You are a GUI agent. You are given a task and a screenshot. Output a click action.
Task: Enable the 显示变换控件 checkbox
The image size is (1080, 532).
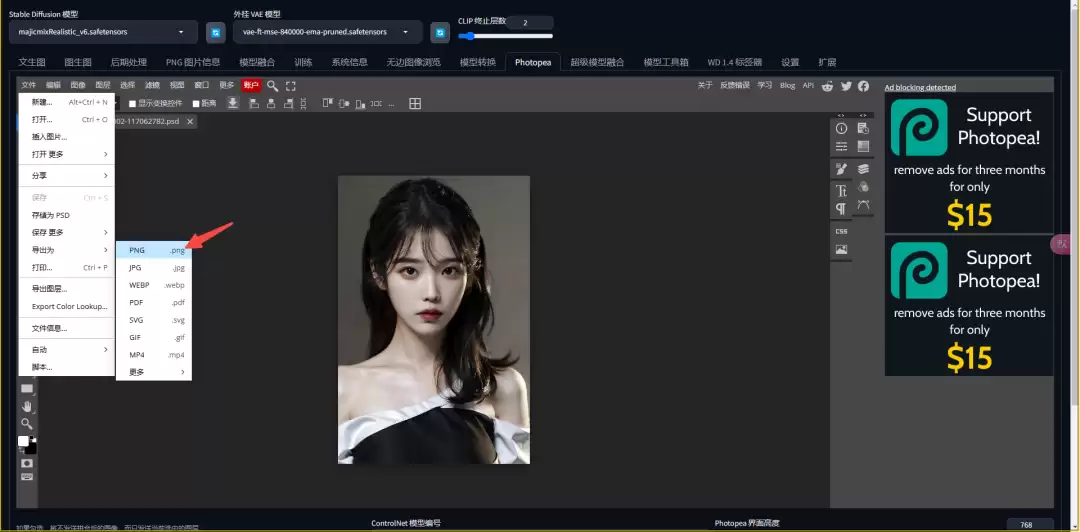pos(133,104)
